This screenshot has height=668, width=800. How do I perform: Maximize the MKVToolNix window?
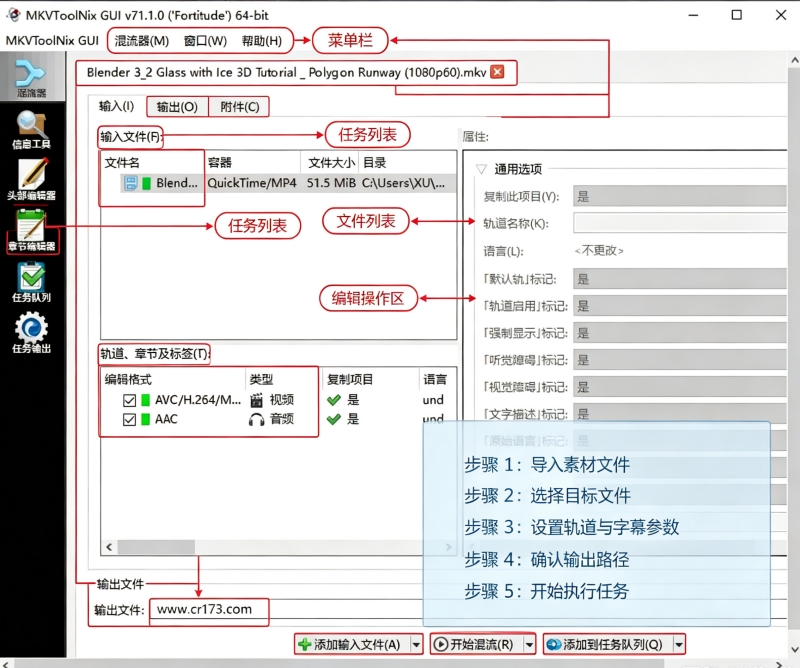pyautogui.click(x=737, y=15)
